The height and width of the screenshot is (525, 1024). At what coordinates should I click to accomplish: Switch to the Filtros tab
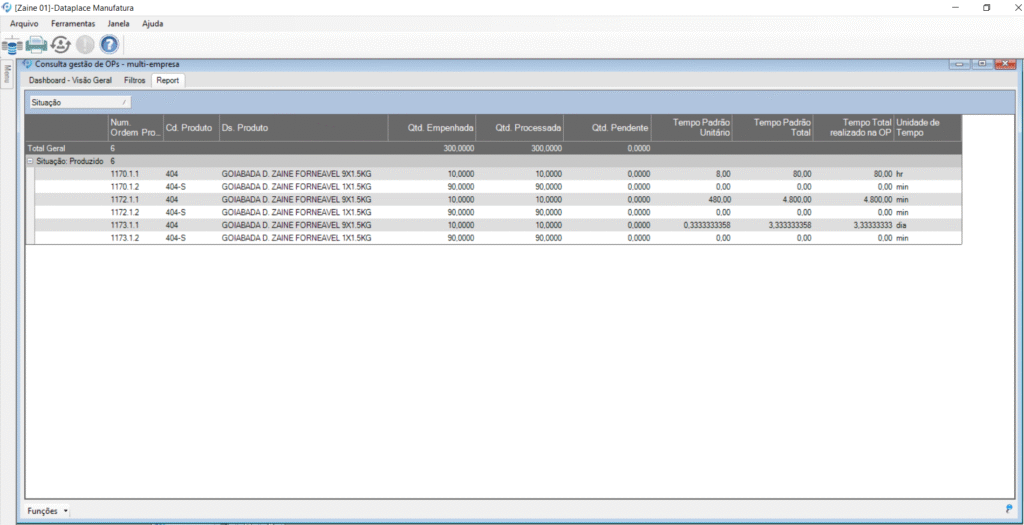coord(135,80)
